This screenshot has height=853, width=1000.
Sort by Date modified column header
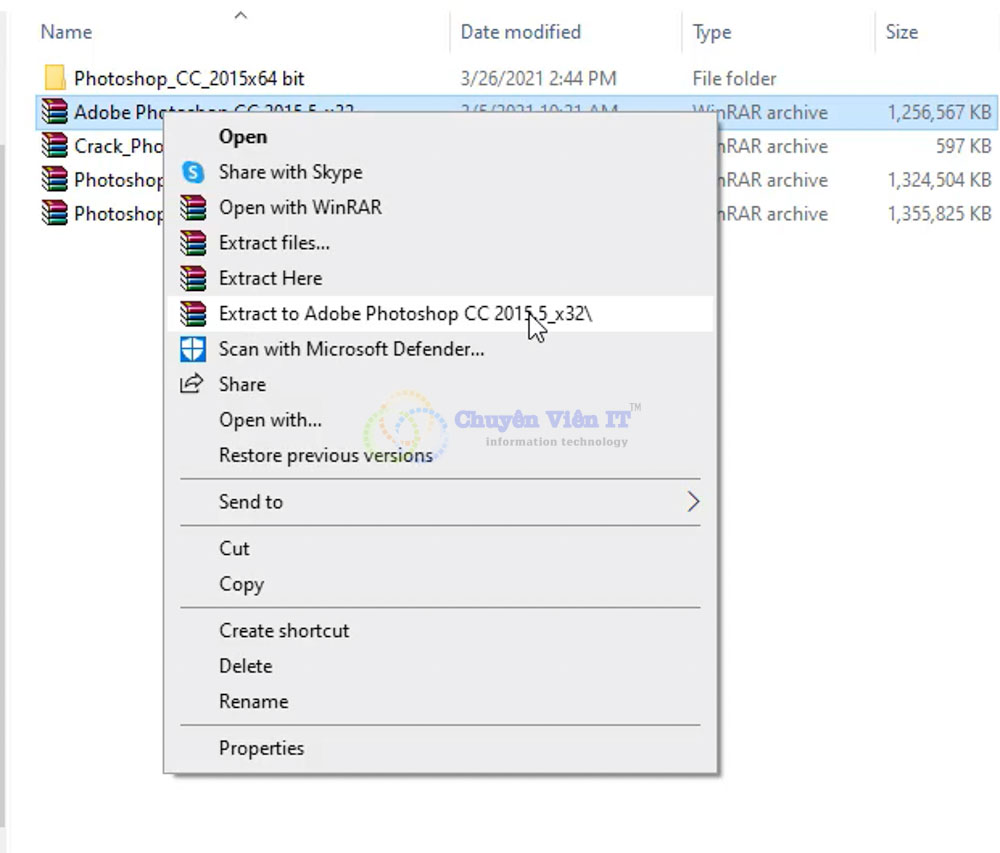[x=520, y=32]
